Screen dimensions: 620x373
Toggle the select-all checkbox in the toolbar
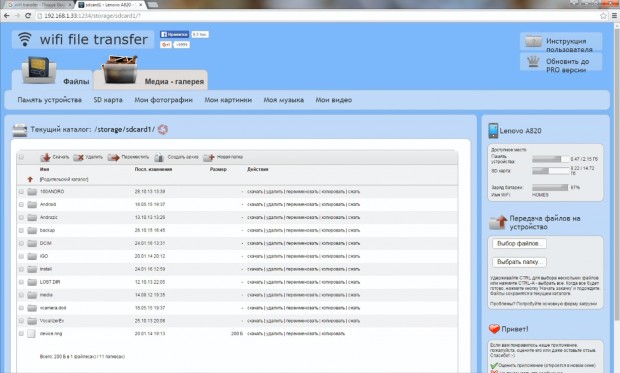[x=21, y=157]
